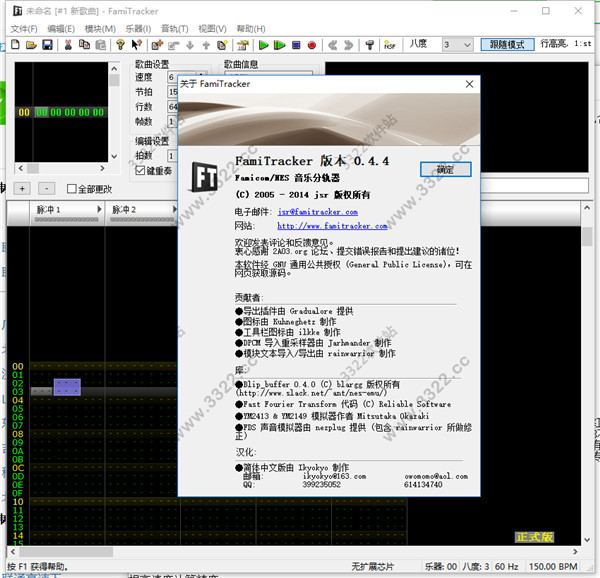Click 确定 button in About dialog
The image size is (600, 578).
(445, 169)
